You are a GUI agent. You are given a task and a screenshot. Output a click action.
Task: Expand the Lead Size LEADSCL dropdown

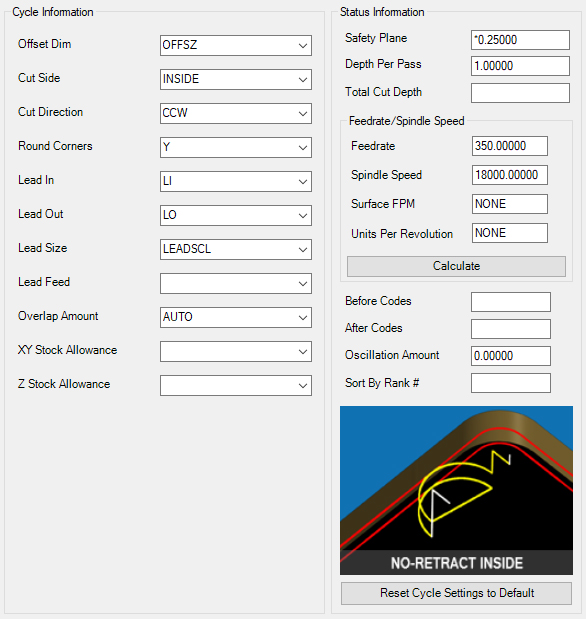(x=236, y=249)
